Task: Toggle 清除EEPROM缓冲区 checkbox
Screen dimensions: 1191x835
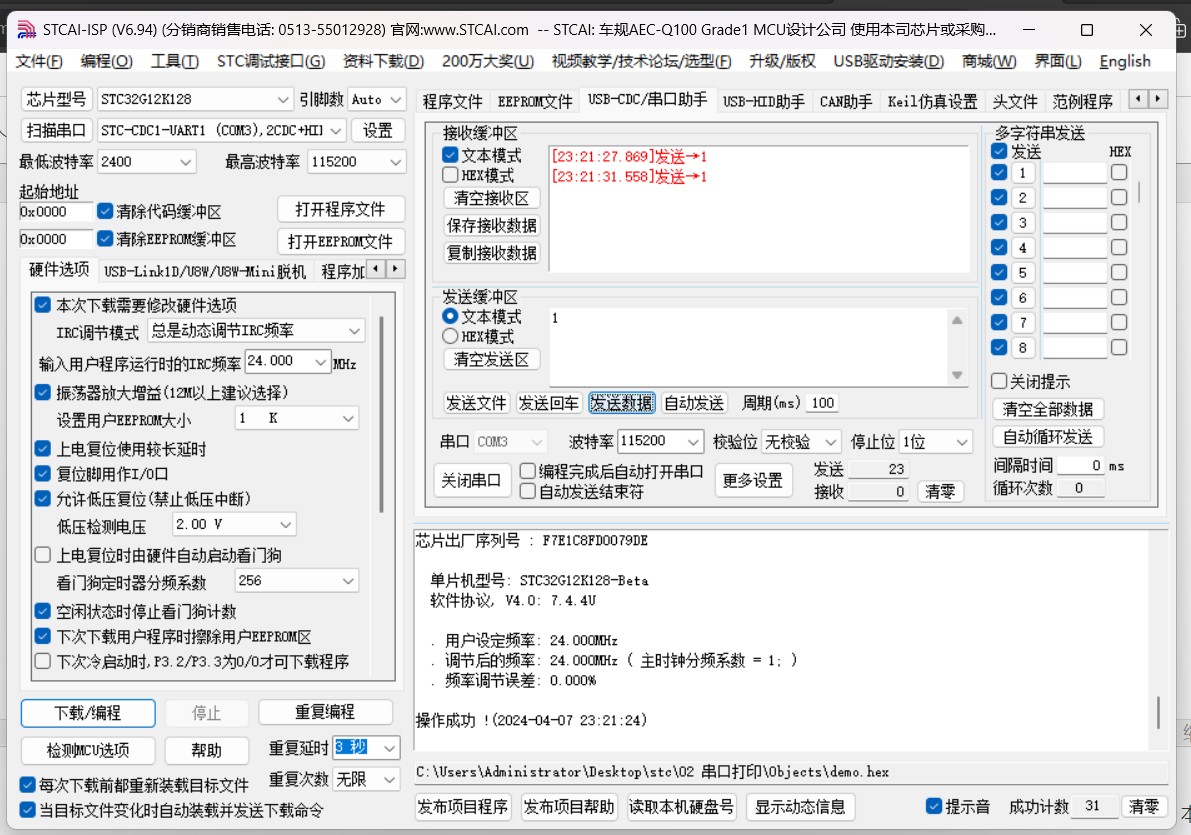Action: (x=105, y=239)
